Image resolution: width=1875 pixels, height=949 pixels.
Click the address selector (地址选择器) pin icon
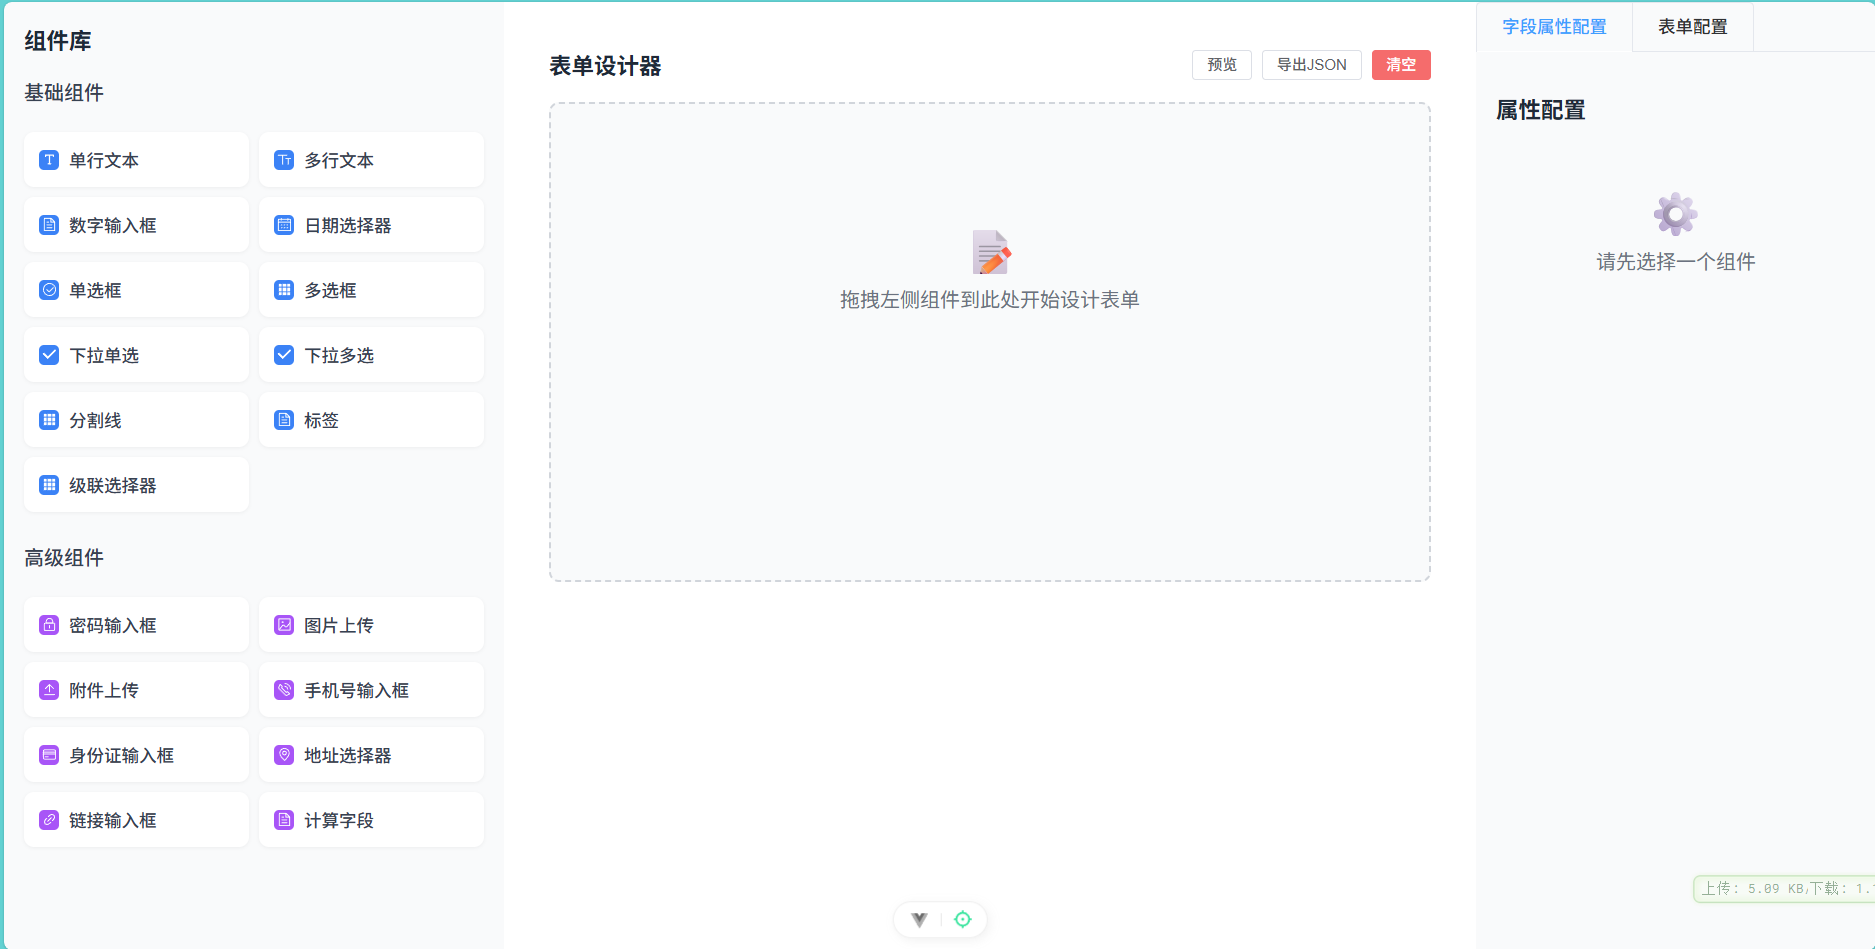tap(284, 755)
